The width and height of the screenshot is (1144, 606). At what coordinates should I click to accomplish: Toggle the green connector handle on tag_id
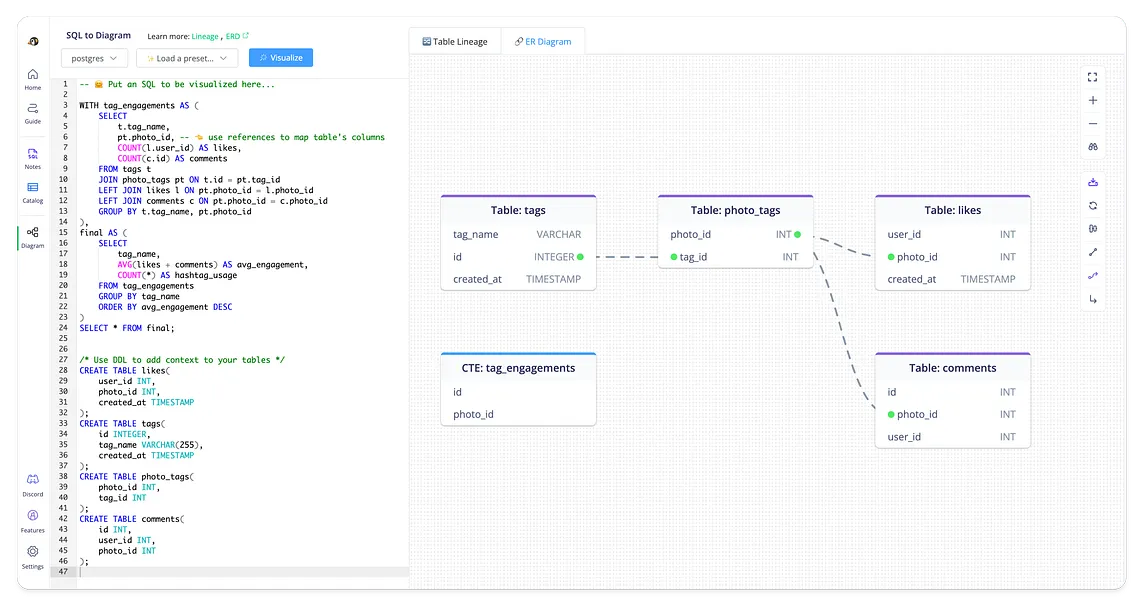[x=672, y=257]
